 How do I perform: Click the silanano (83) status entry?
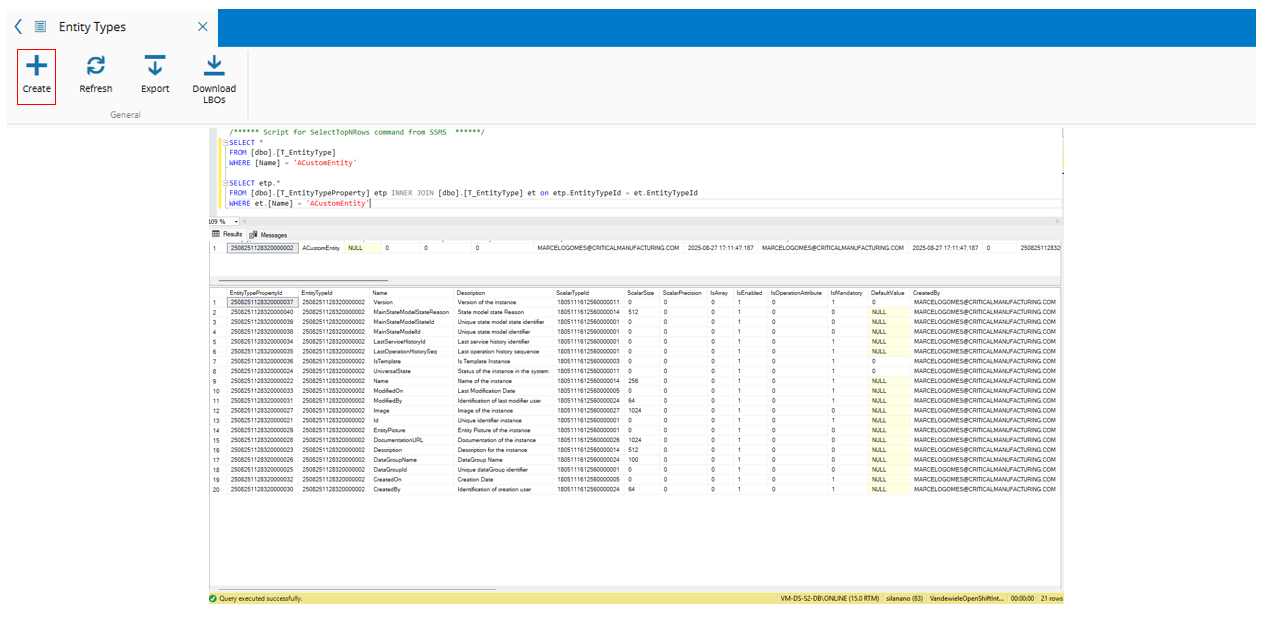[904, 598]
